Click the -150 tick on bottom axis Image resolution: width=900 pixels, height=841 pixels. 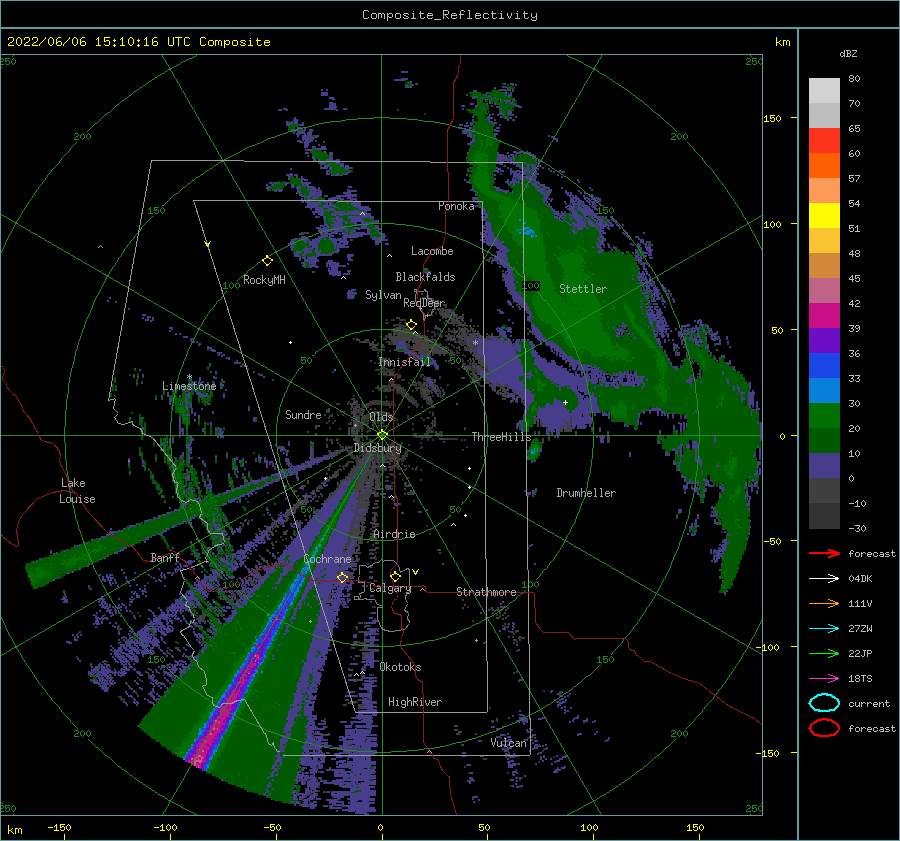(x=59, y=827)
